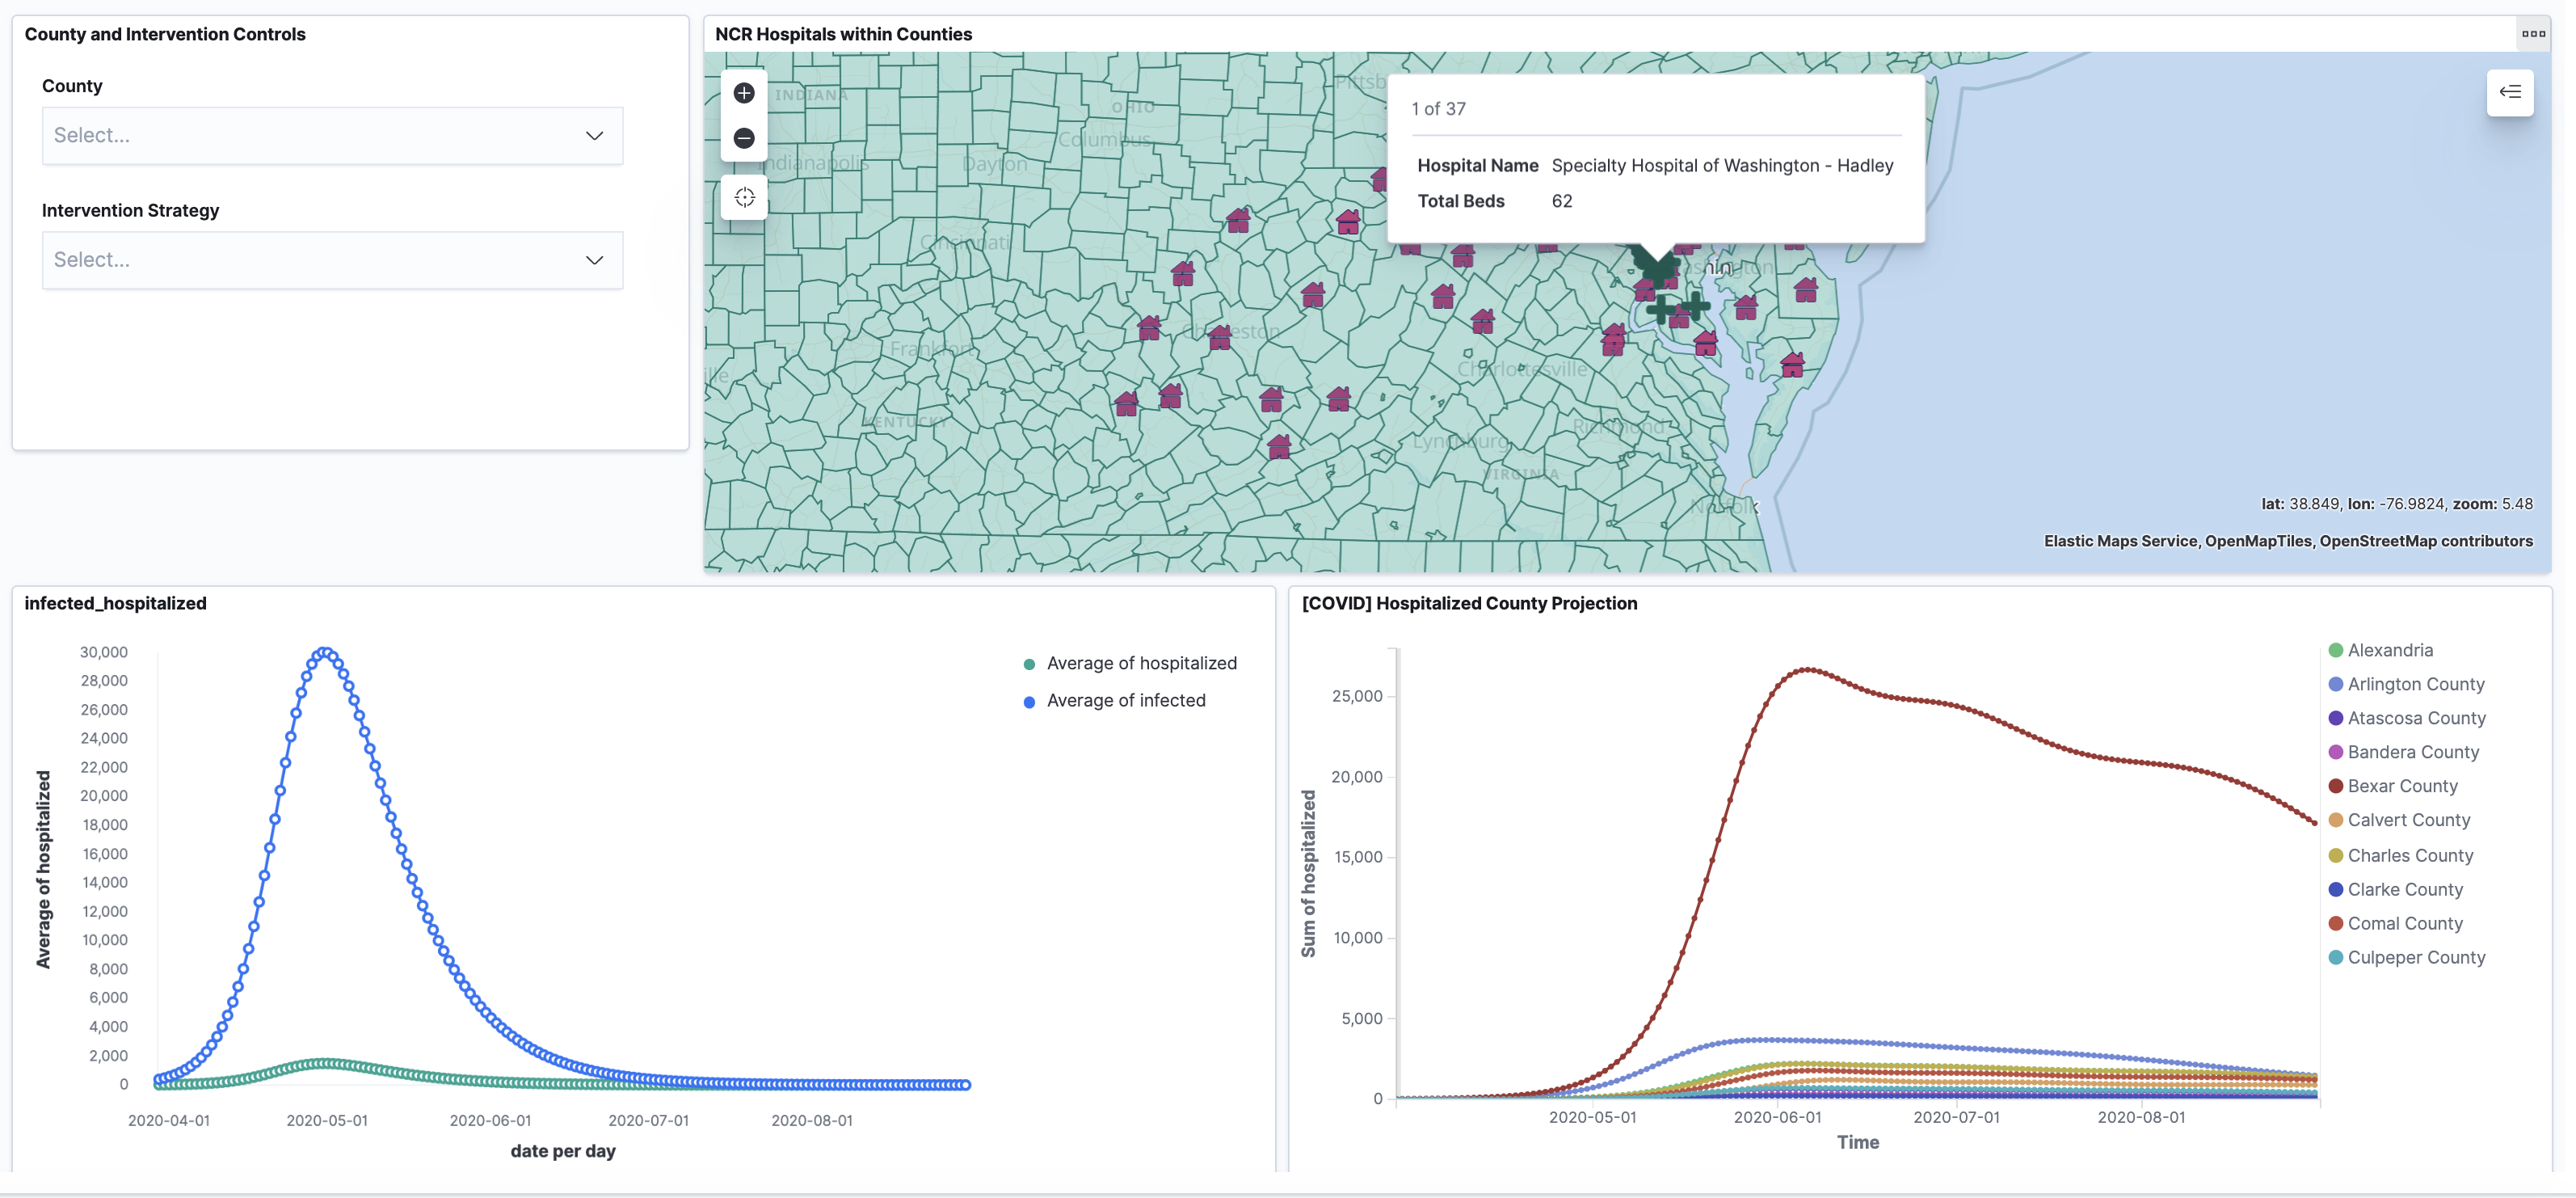The height and width of the screenshot is (1198, 2576).
Task: Click the map zoom out button
Action: [743, 138]
